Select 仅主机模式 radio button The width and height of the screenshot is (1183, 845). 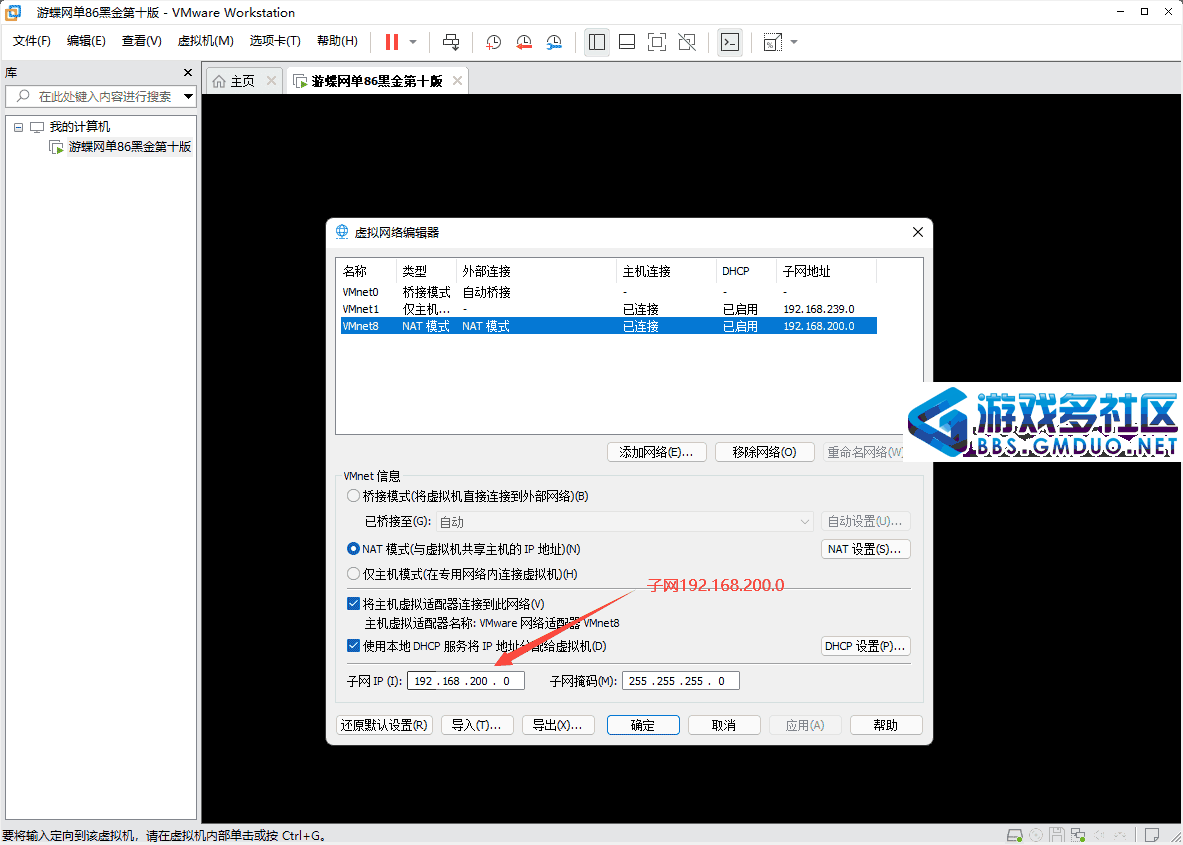coord(353,573)
